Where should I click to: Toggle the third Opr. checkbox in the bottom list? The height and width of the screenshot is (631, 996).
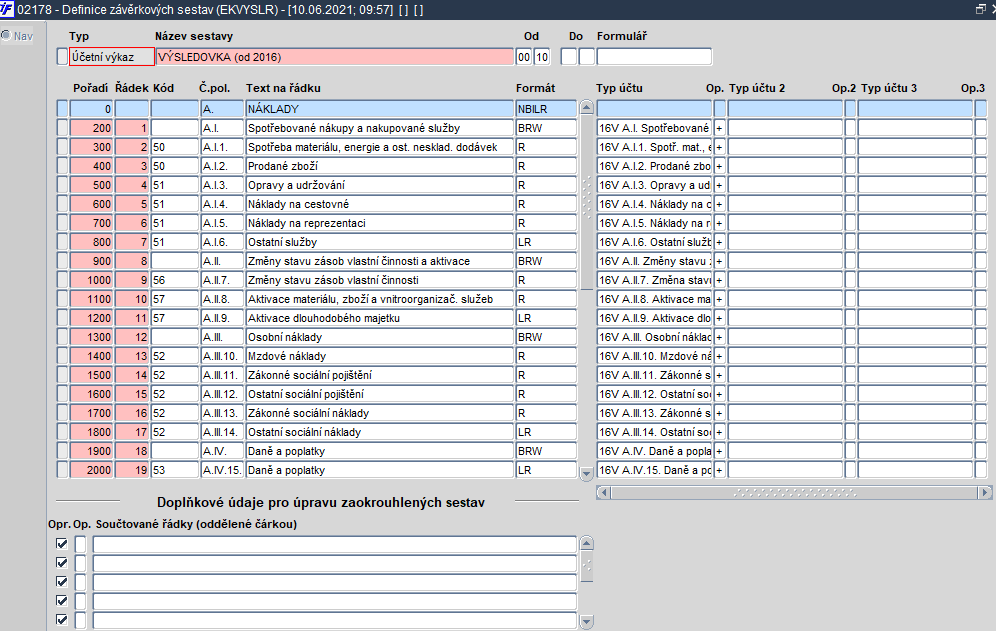pos(62,582)
